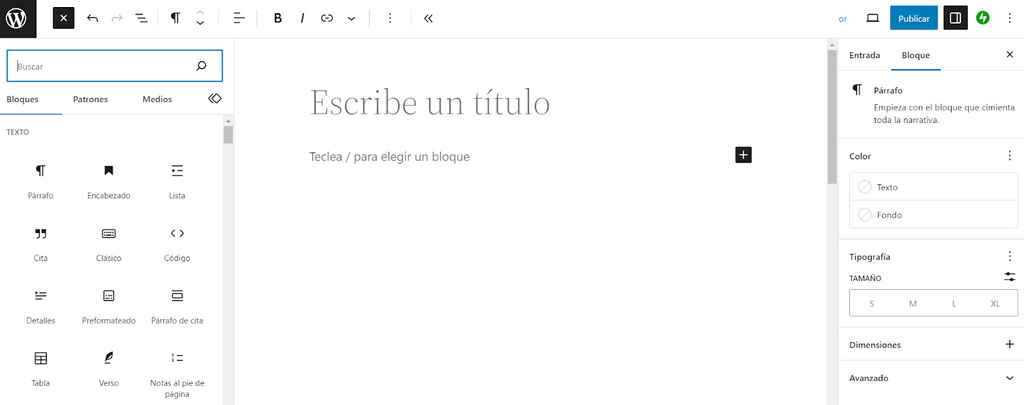Switch to the Entrada tab
Viewport: 1024px width, 405px height.
864,55
